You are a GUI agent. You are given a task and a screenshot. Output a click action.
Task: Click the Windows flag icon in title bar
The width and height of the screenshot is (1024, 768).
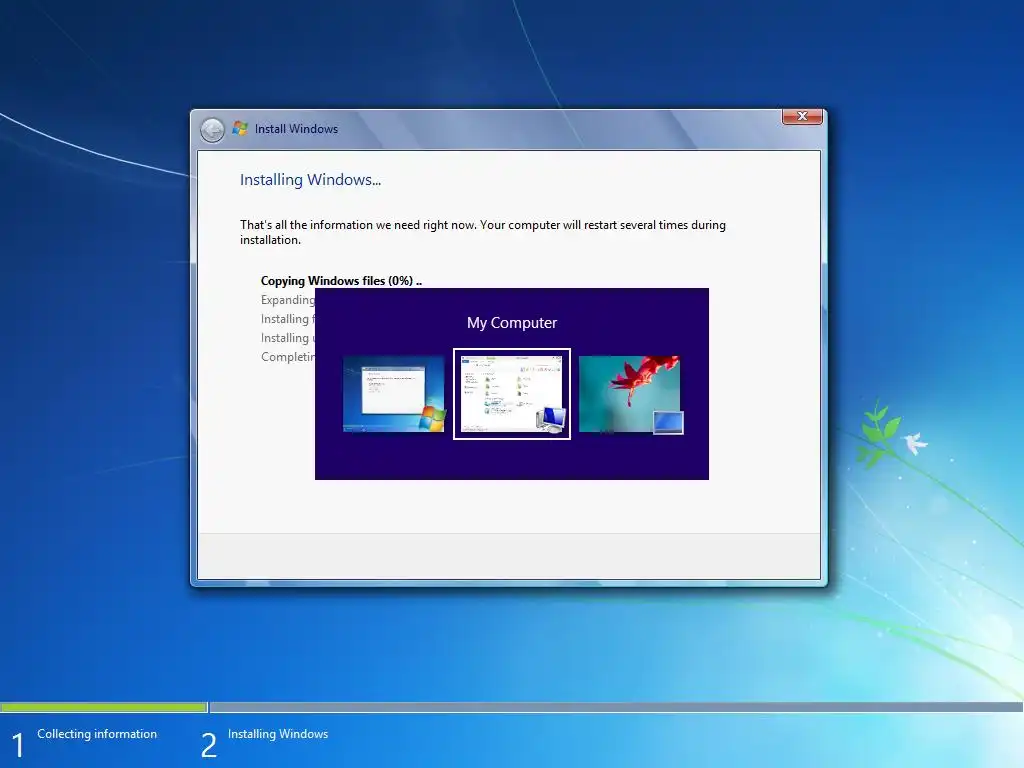240,129
